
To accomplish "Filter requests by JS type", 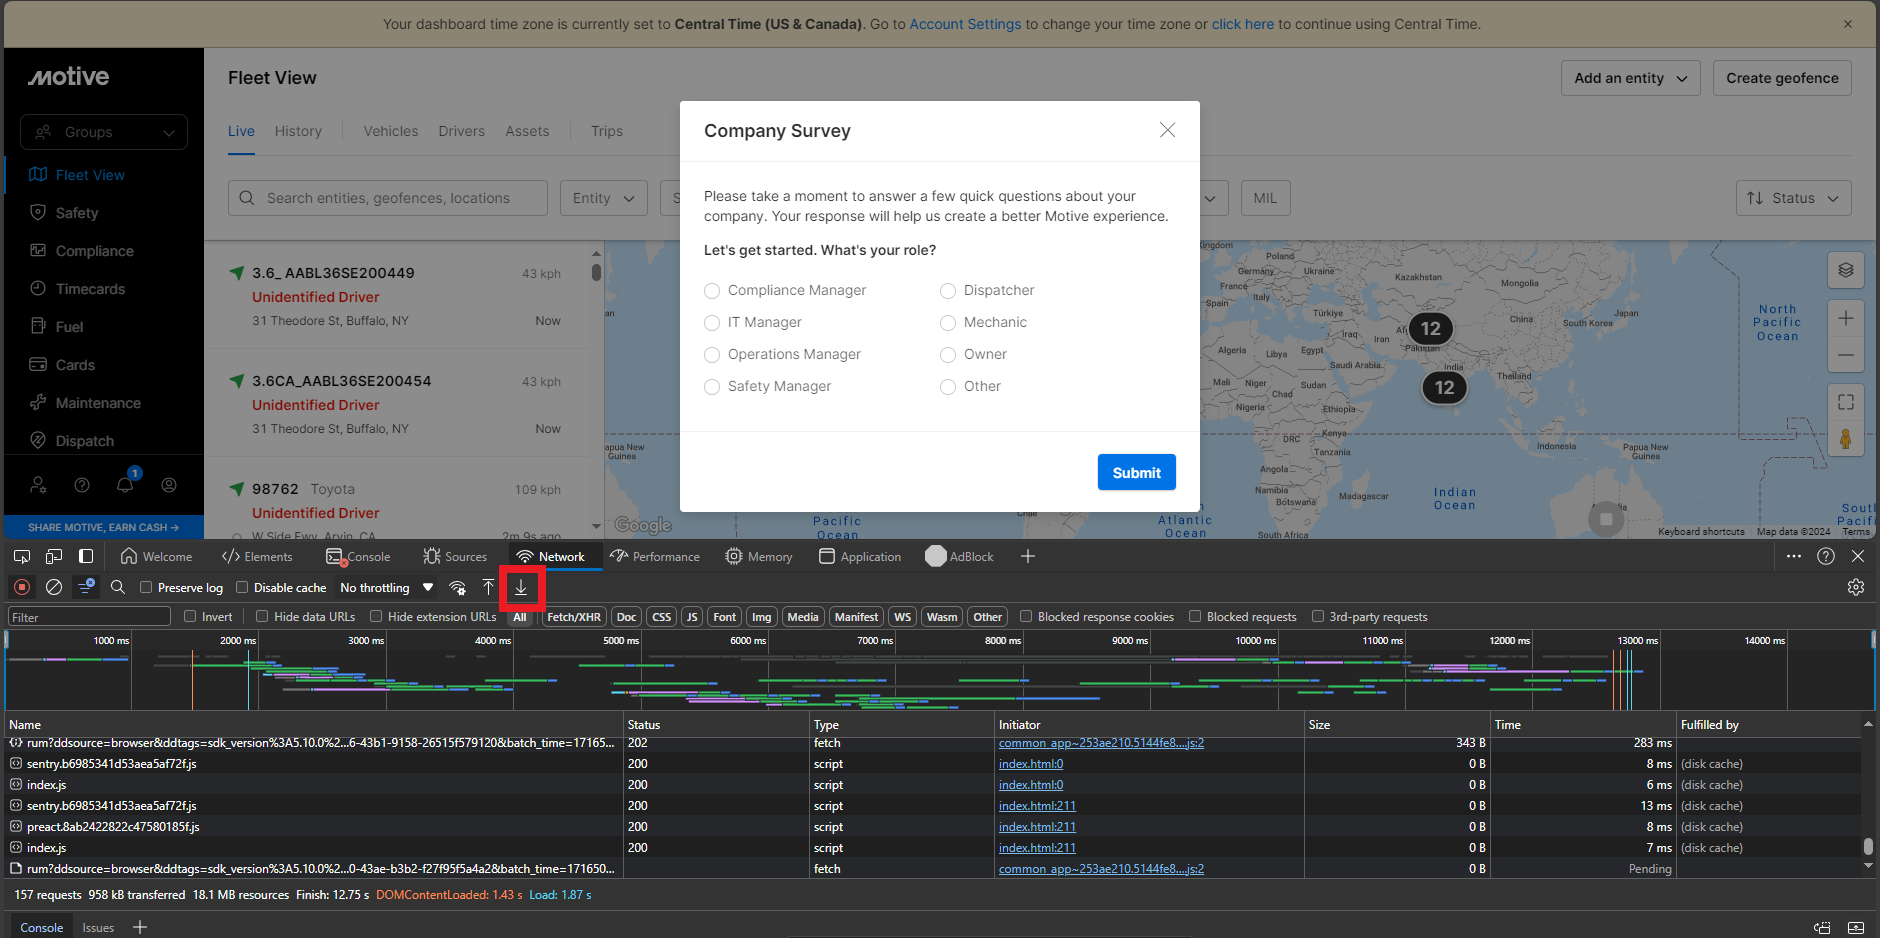I will tap(692, 617).
